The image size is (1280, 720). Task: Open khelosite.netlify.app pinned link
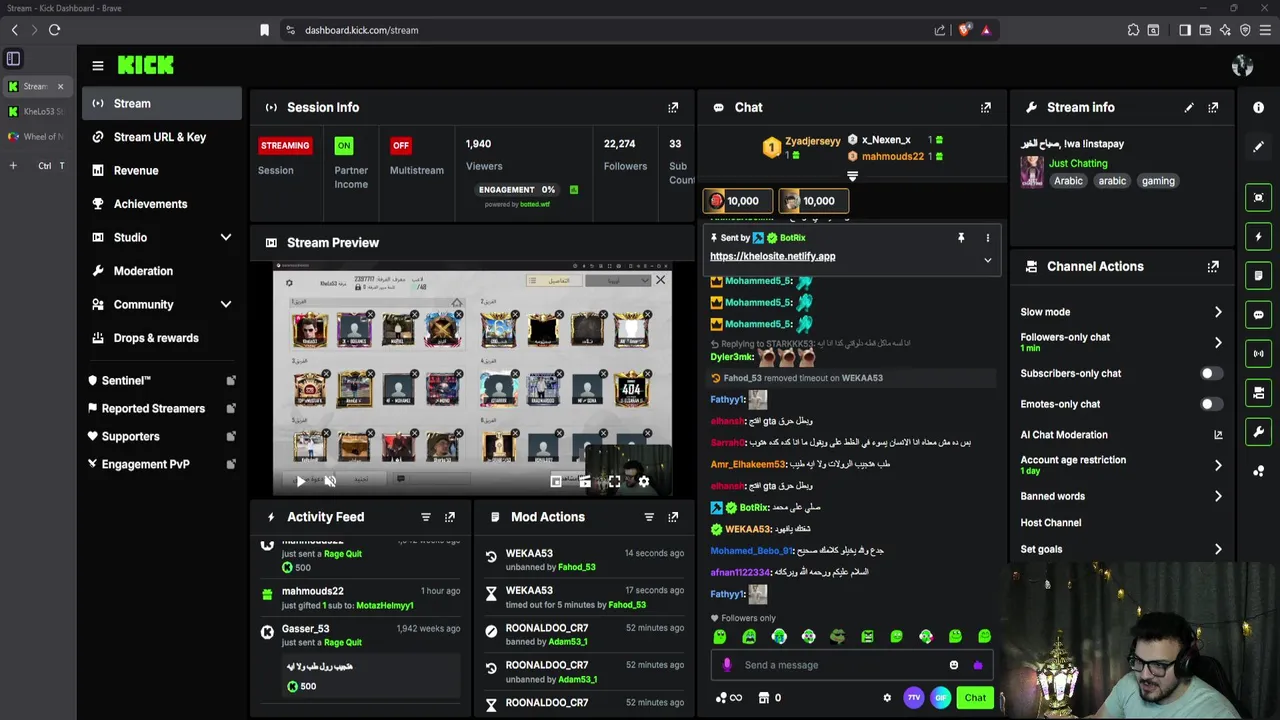[772, 256]
